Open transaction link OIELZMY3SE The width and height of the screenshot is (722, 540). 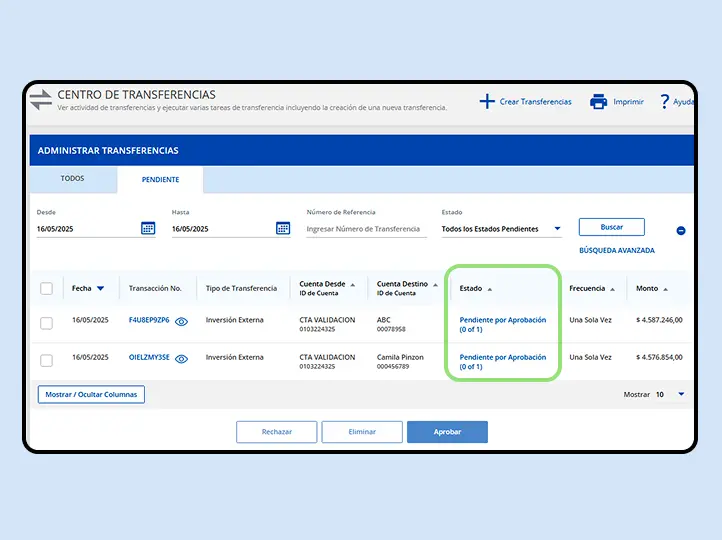point(149,357)
